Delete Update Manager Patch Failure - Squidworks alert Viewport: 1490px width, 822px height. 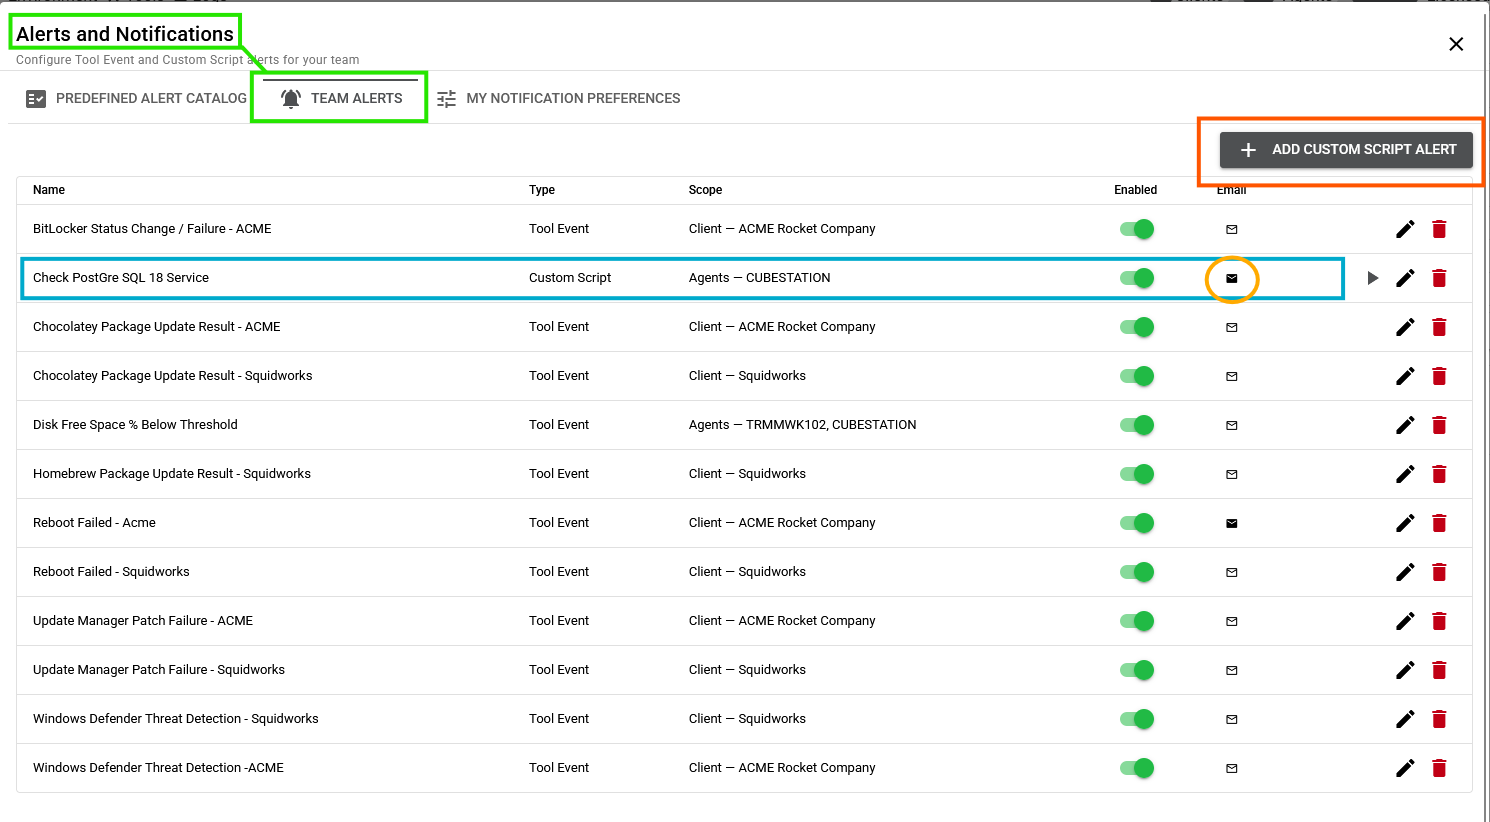click(1439, 670)
